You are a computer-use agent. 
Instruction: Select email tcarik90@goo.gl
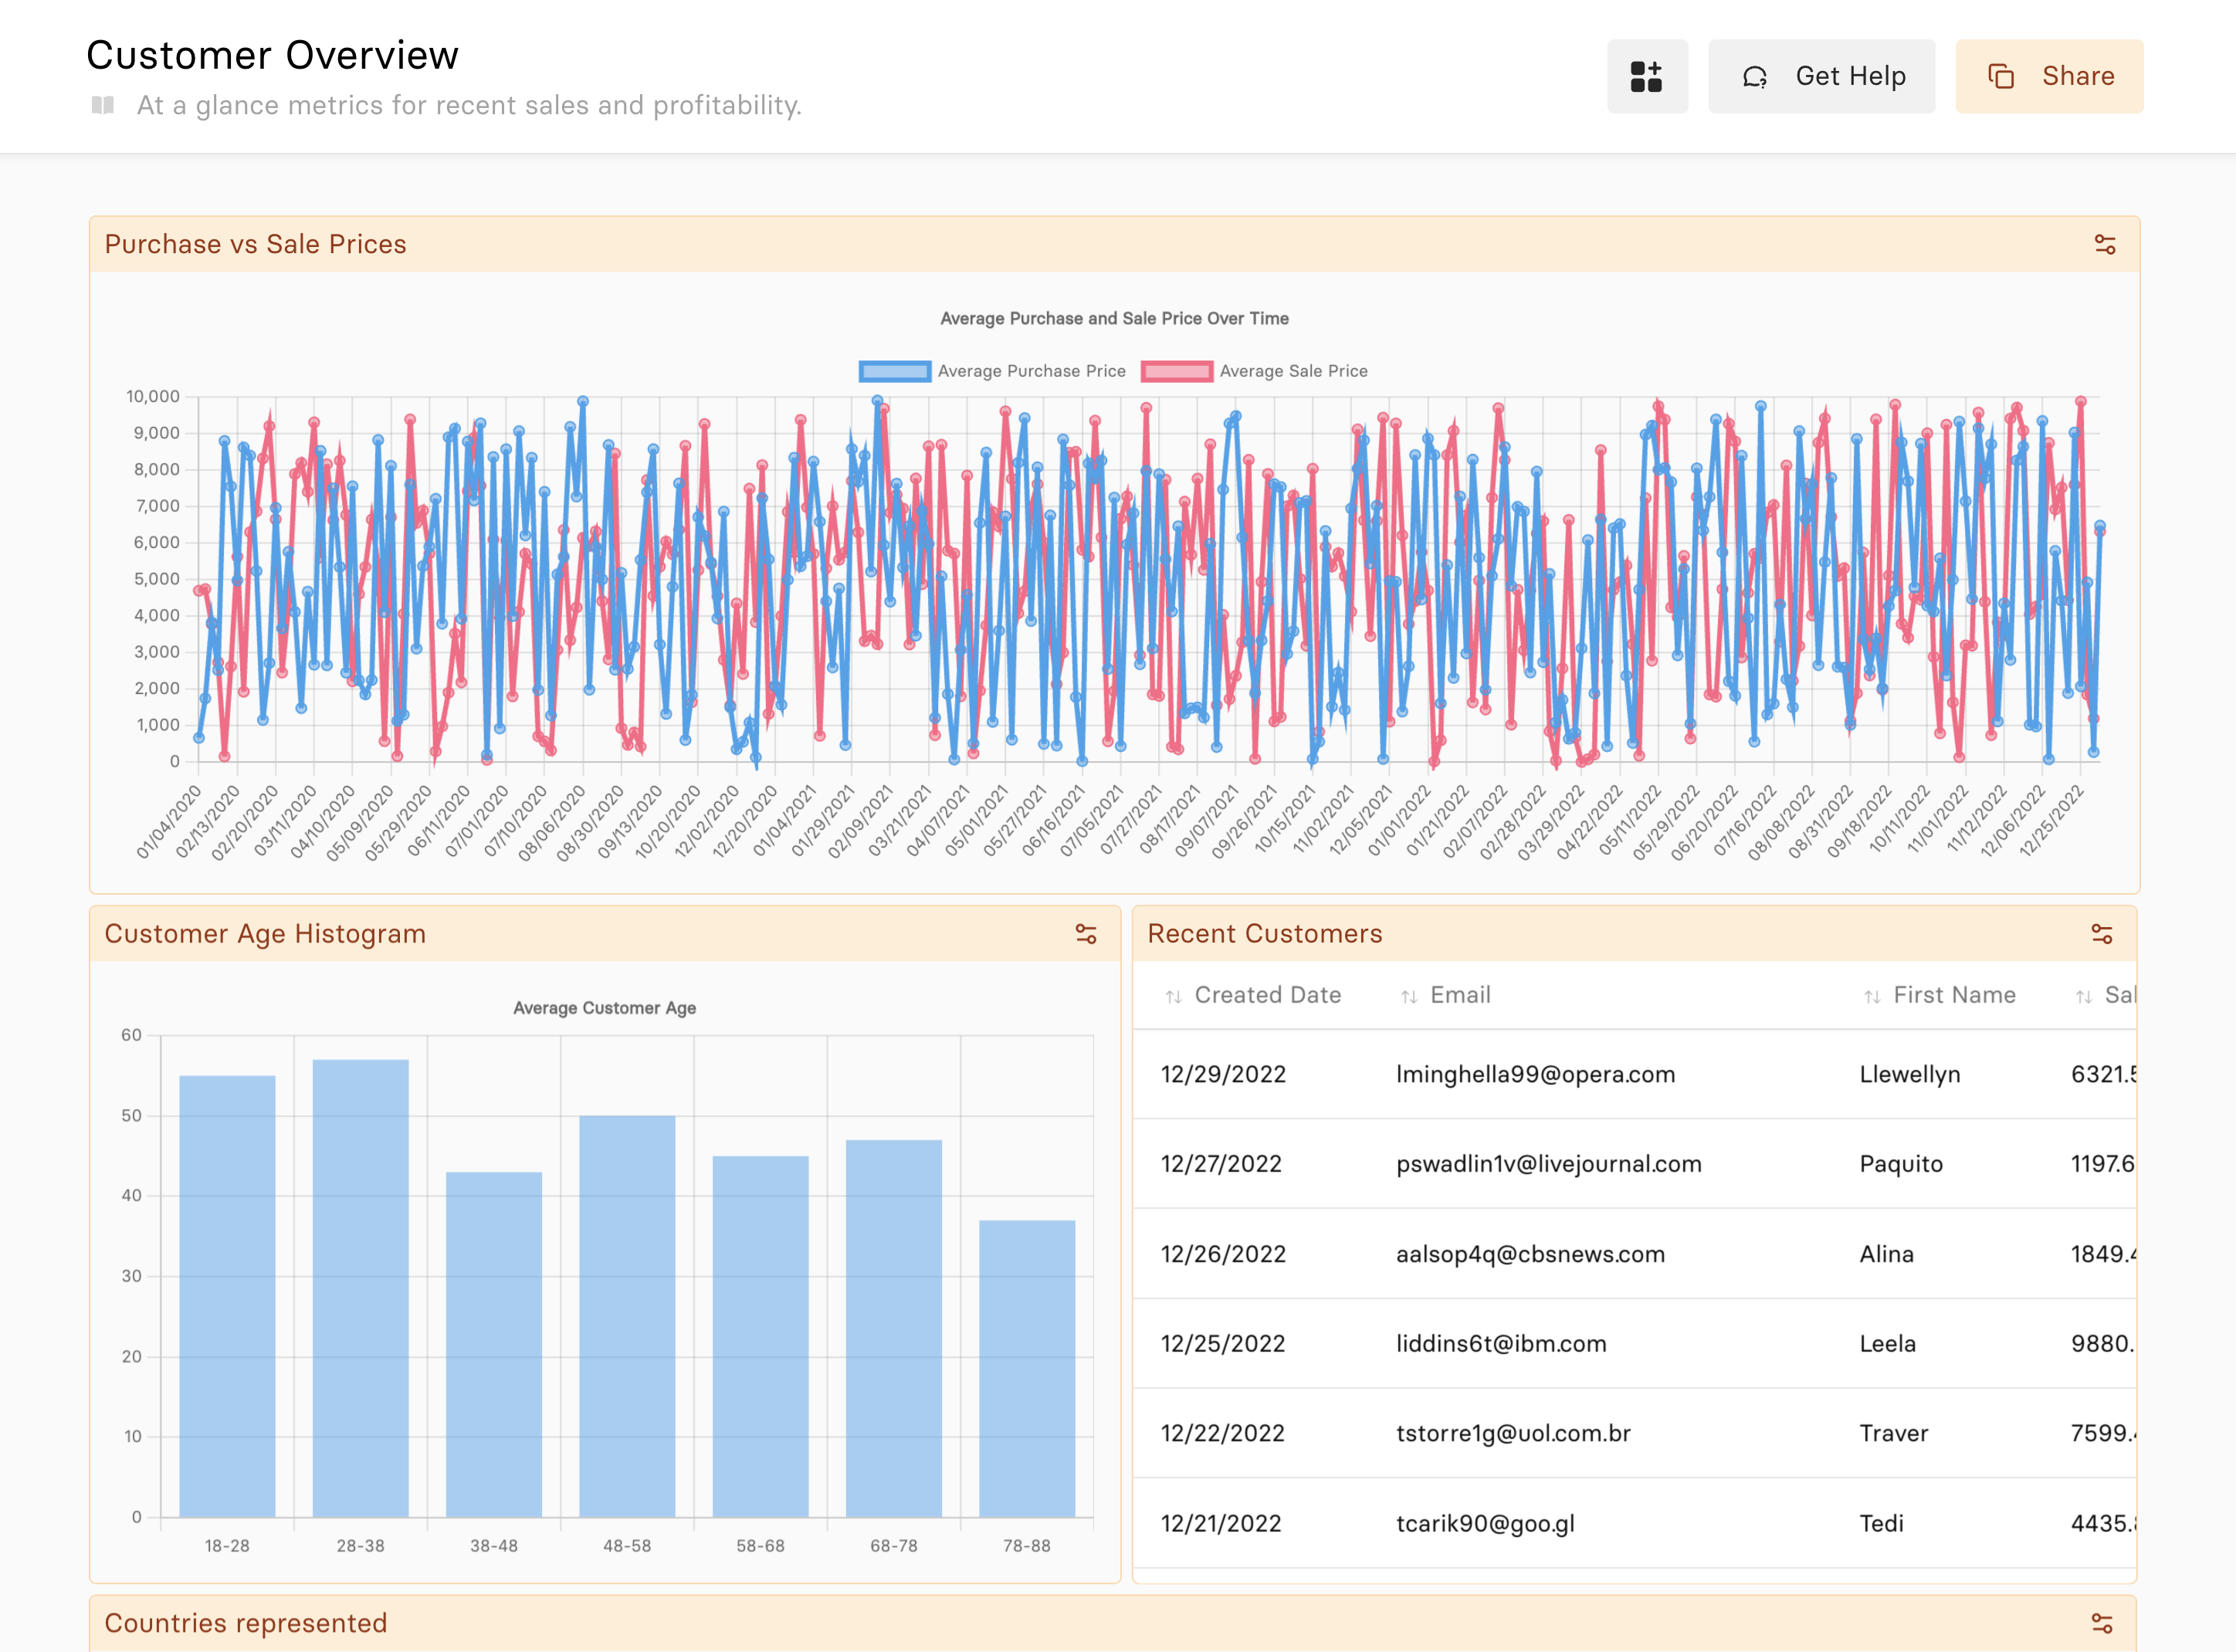(x=1485, y=1524)
